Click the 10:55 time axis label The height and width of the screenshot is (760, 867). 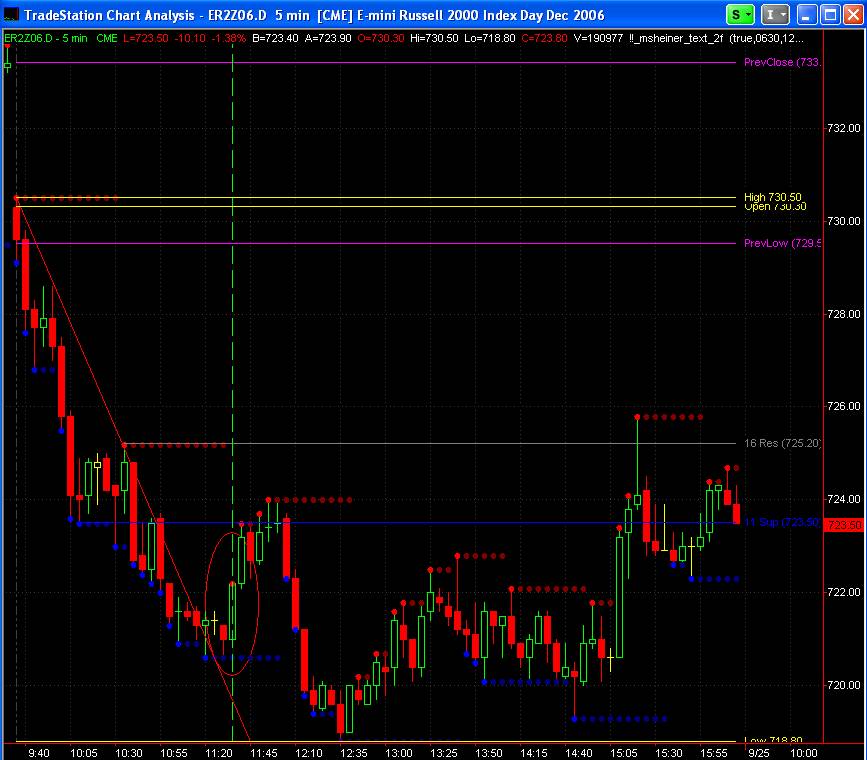coord(174,753)
